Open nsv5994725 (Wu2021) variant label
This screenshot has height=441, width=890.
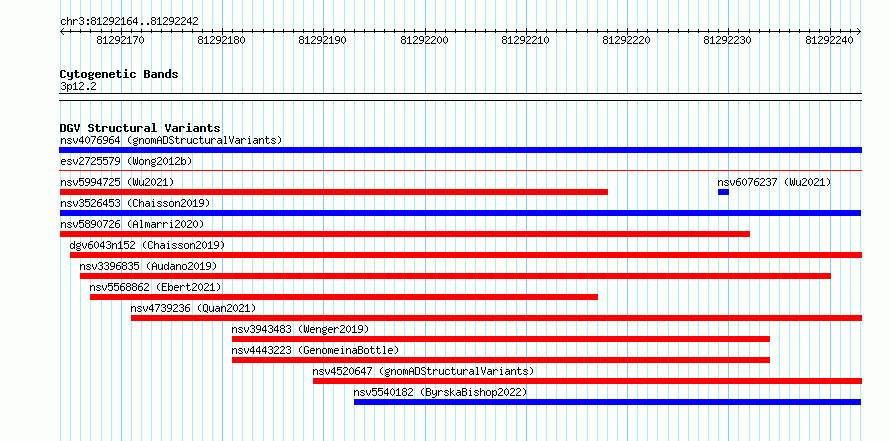point(117,182)
